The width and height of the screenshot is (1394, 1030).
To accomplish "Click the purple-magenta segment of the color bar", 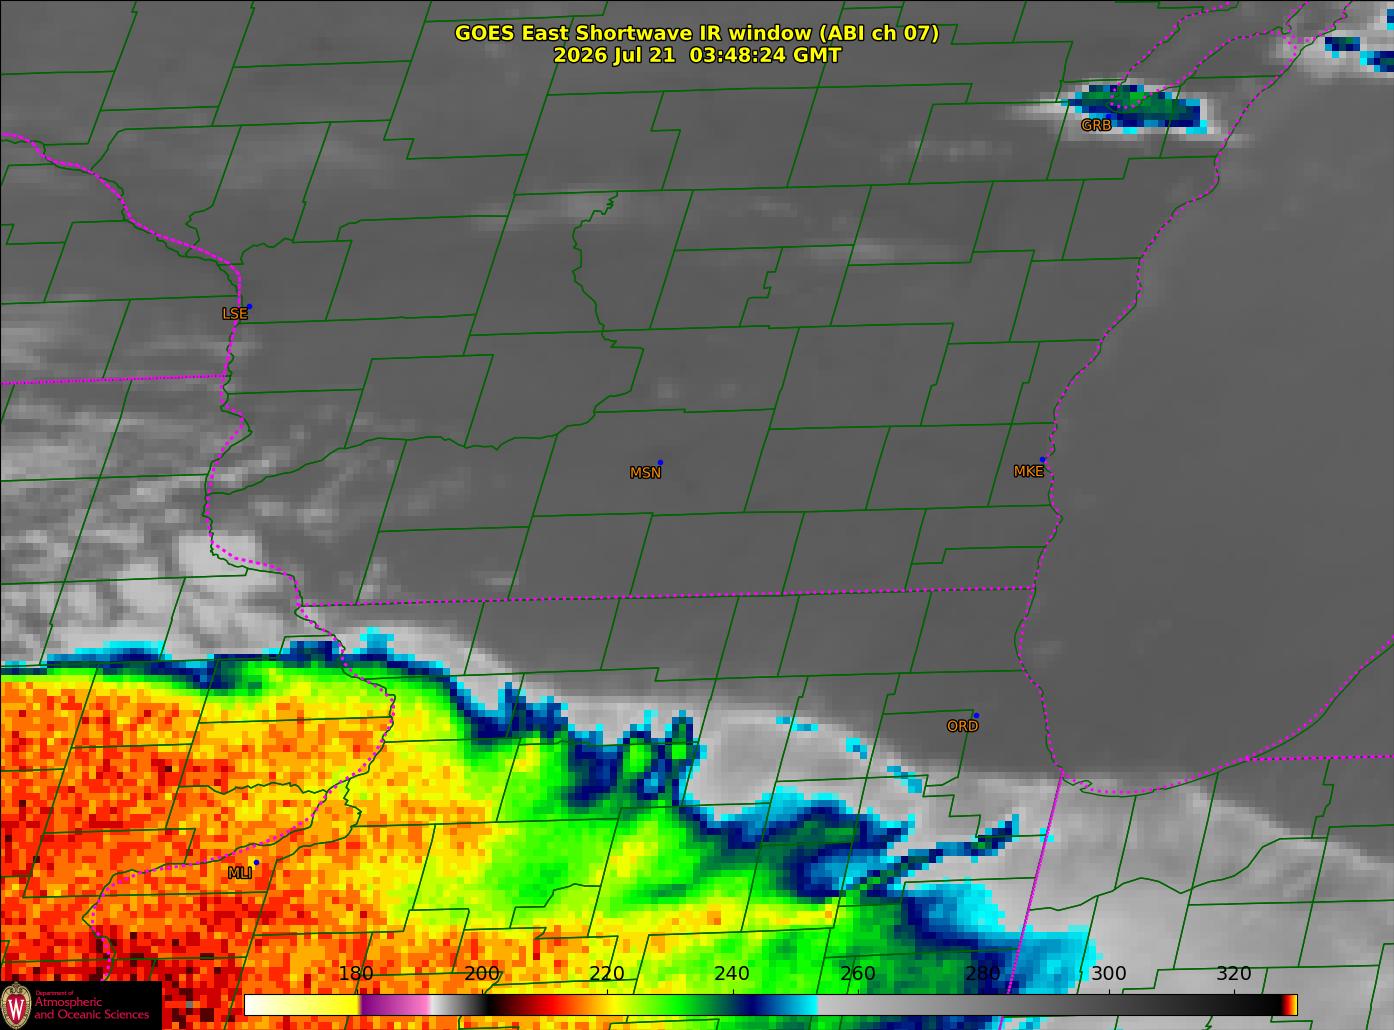I will (x=395, y=1005).
